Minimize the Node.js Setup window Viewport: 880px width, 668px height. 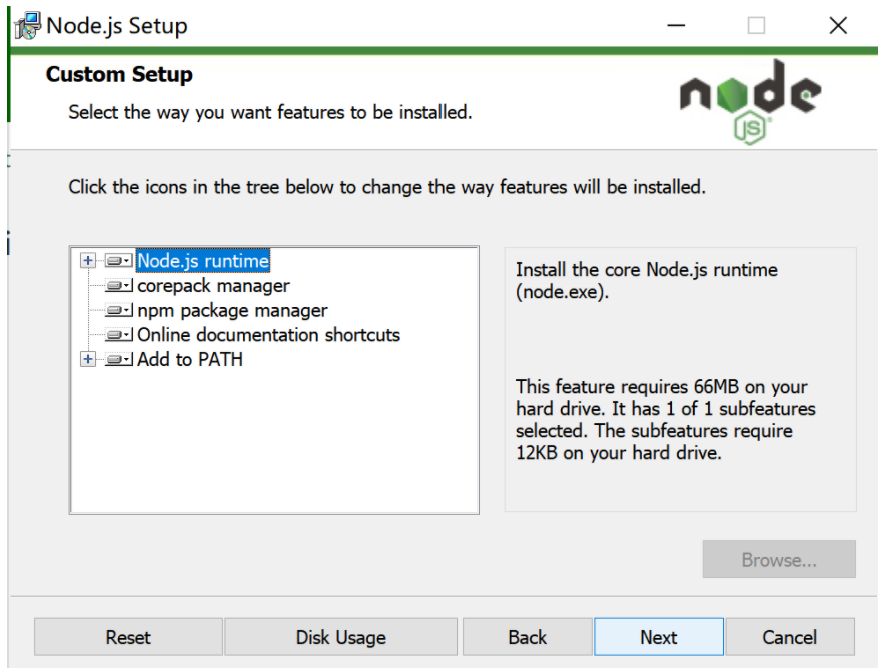point(676,25)
